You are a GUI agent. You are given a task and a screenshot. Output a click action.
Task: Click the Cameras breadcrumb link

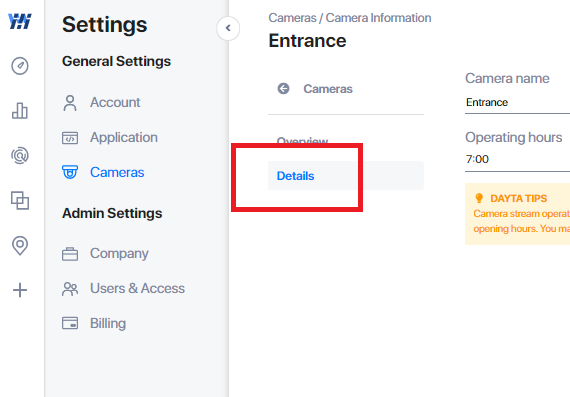pyautogui.click(x=292, y=18)
